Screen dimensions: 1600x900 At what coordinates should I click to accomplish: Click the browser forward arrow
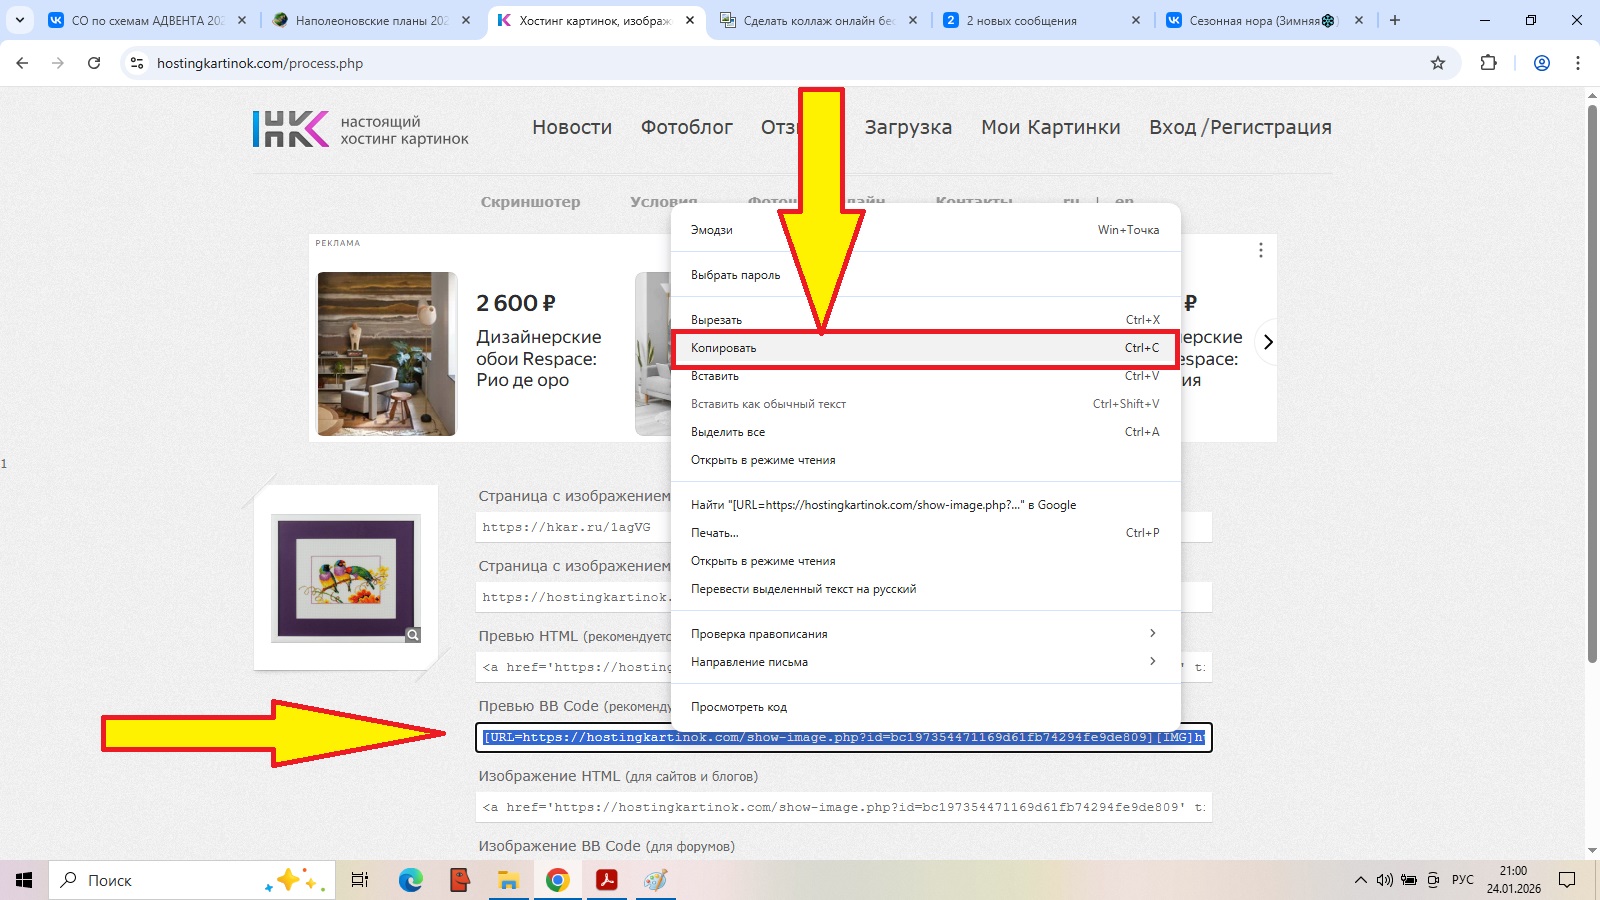click(58, 63)
